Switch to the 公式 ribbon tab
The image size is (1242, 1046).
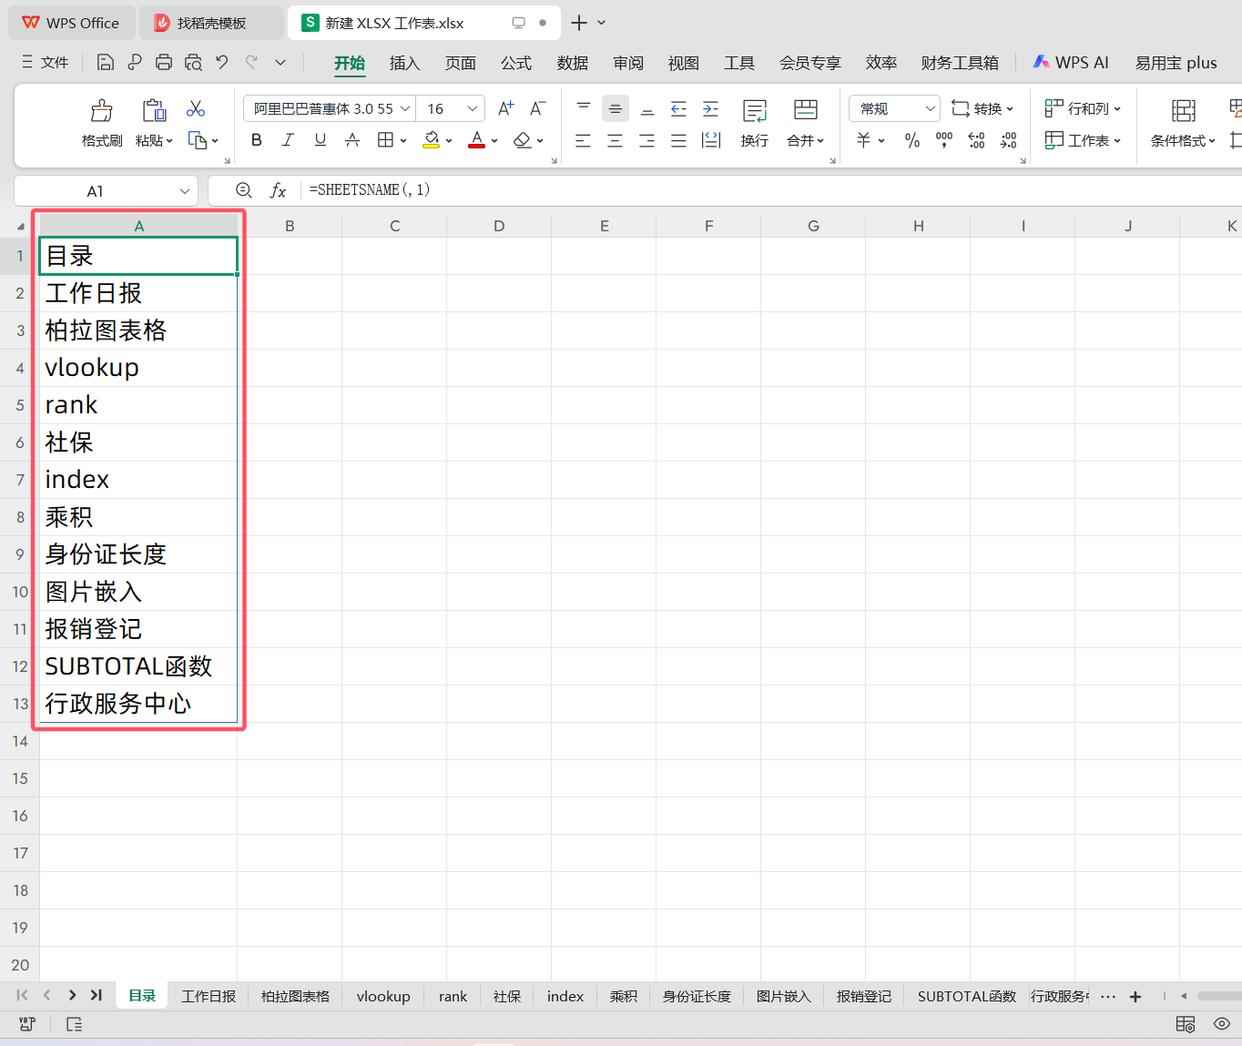516,62
